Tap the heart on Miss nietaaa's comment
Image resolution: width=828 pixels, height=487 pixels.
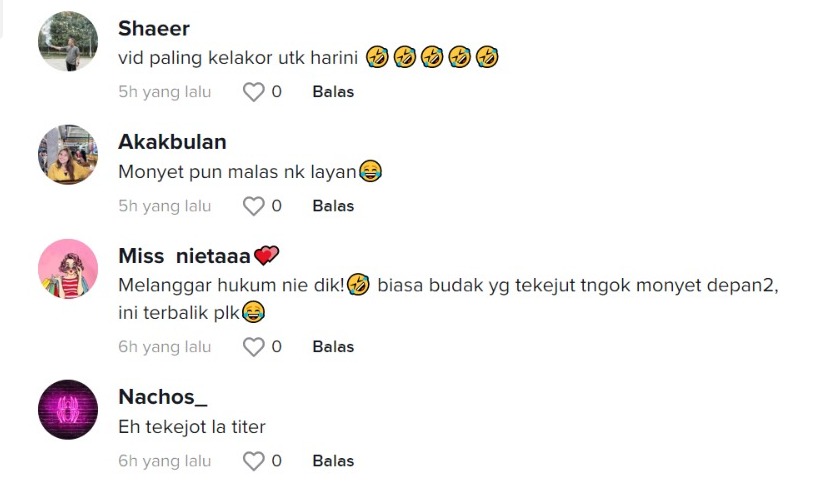[x=254, y=347]
